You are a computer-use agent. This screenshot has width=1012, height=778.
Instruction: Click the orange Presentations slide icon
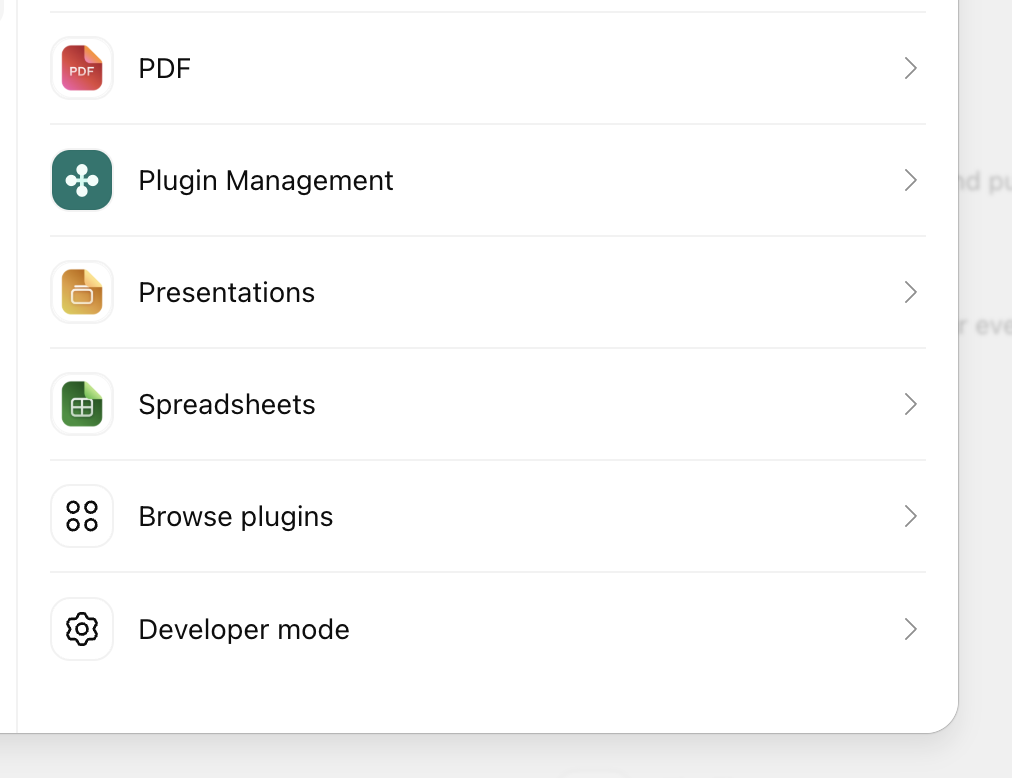82,292
